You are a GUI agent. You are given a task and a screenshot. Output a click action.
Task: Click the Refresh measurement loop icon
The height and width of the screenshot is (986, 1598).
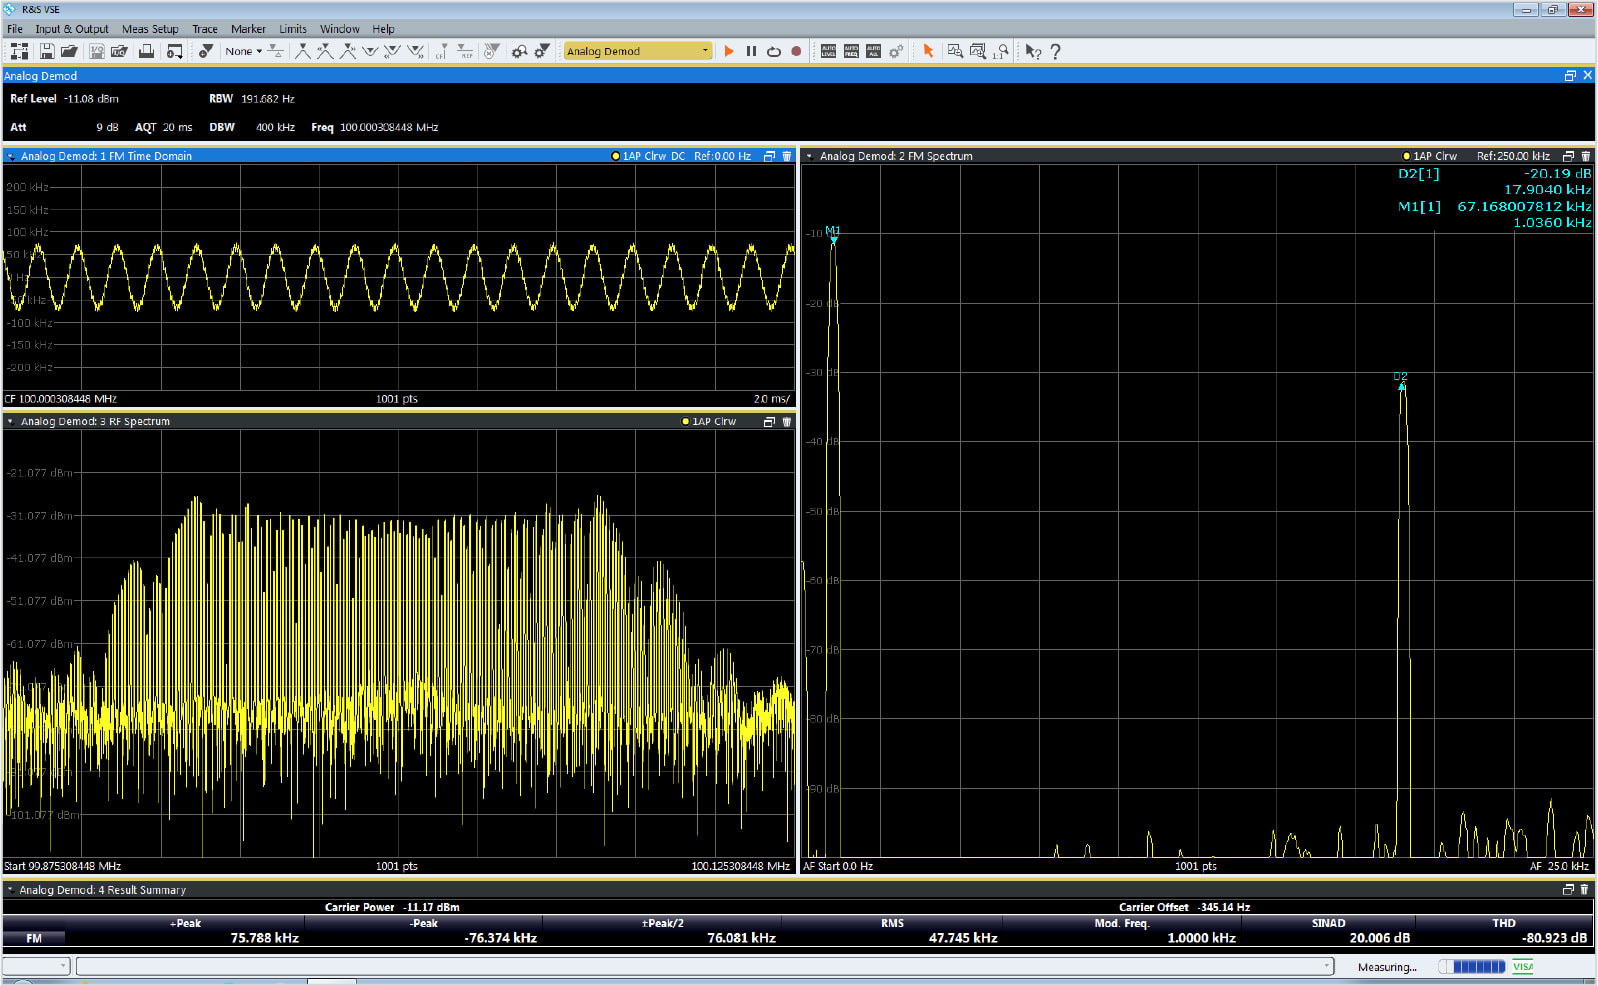[x=773, y=51]
